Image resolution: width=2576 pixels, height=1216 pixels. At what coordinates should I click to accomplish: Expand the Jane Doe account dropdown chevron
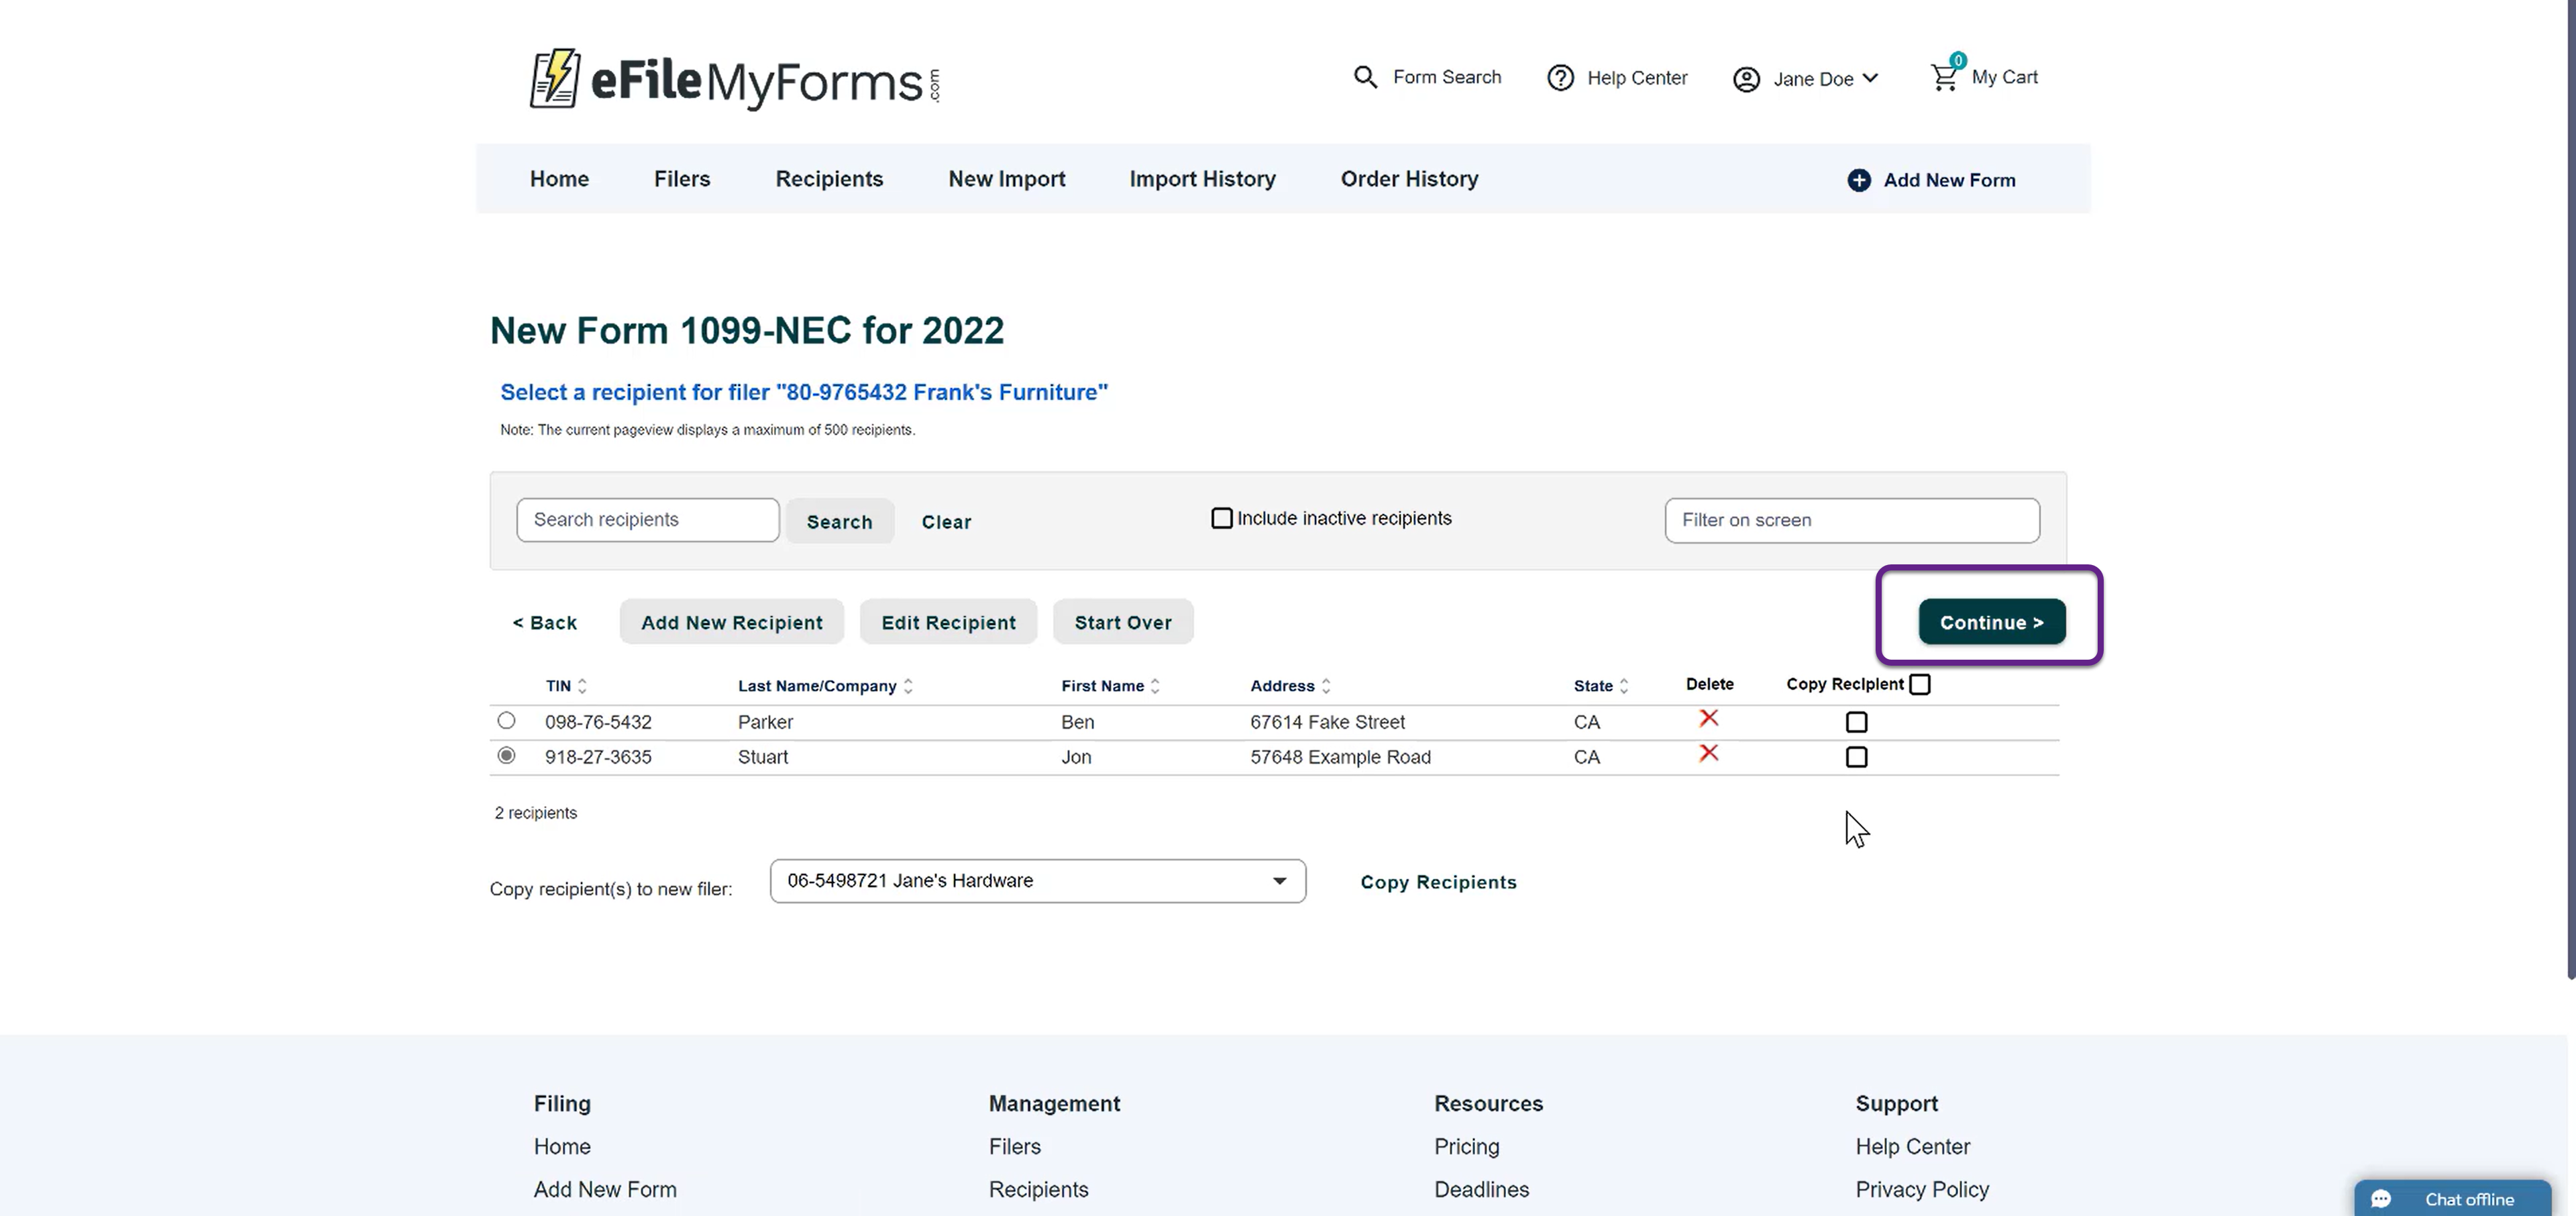pos(1871,78)
